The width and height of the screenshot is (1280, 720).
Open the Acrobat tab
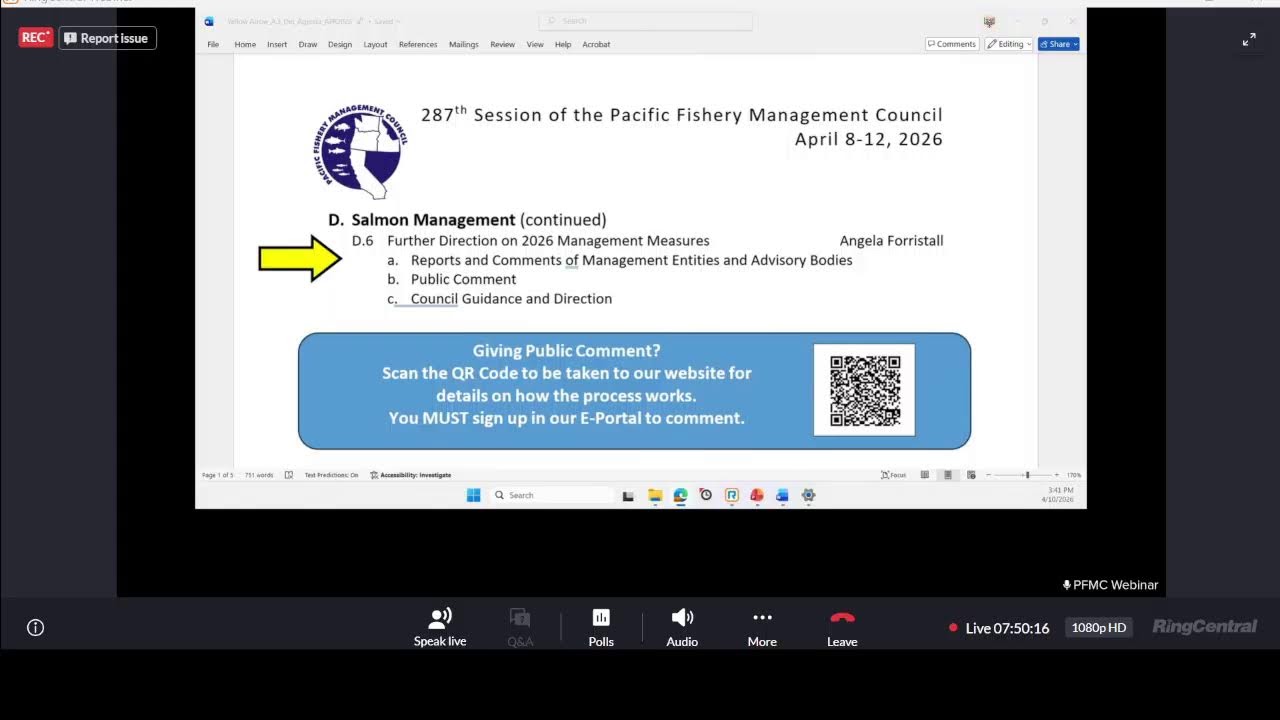click(596, 45)
